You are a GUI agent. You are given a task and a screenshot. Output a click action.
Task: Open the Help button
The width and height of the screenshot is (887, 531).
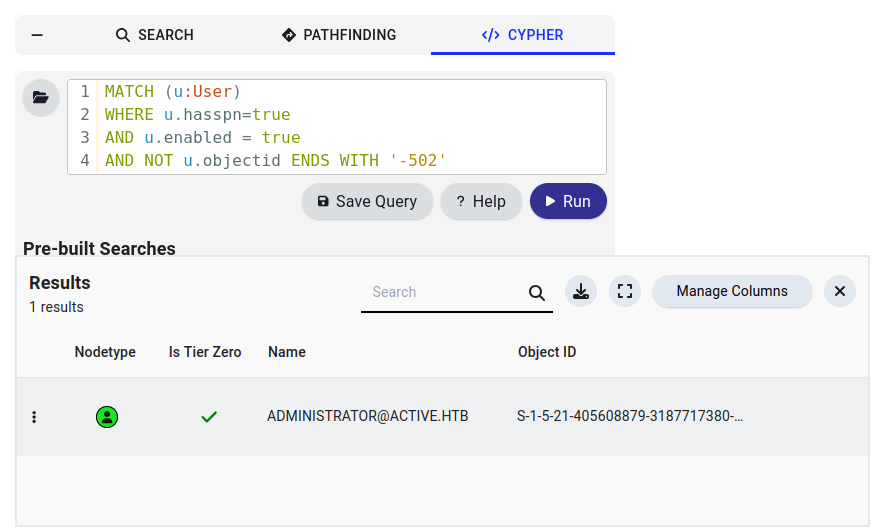pos(481,201)
